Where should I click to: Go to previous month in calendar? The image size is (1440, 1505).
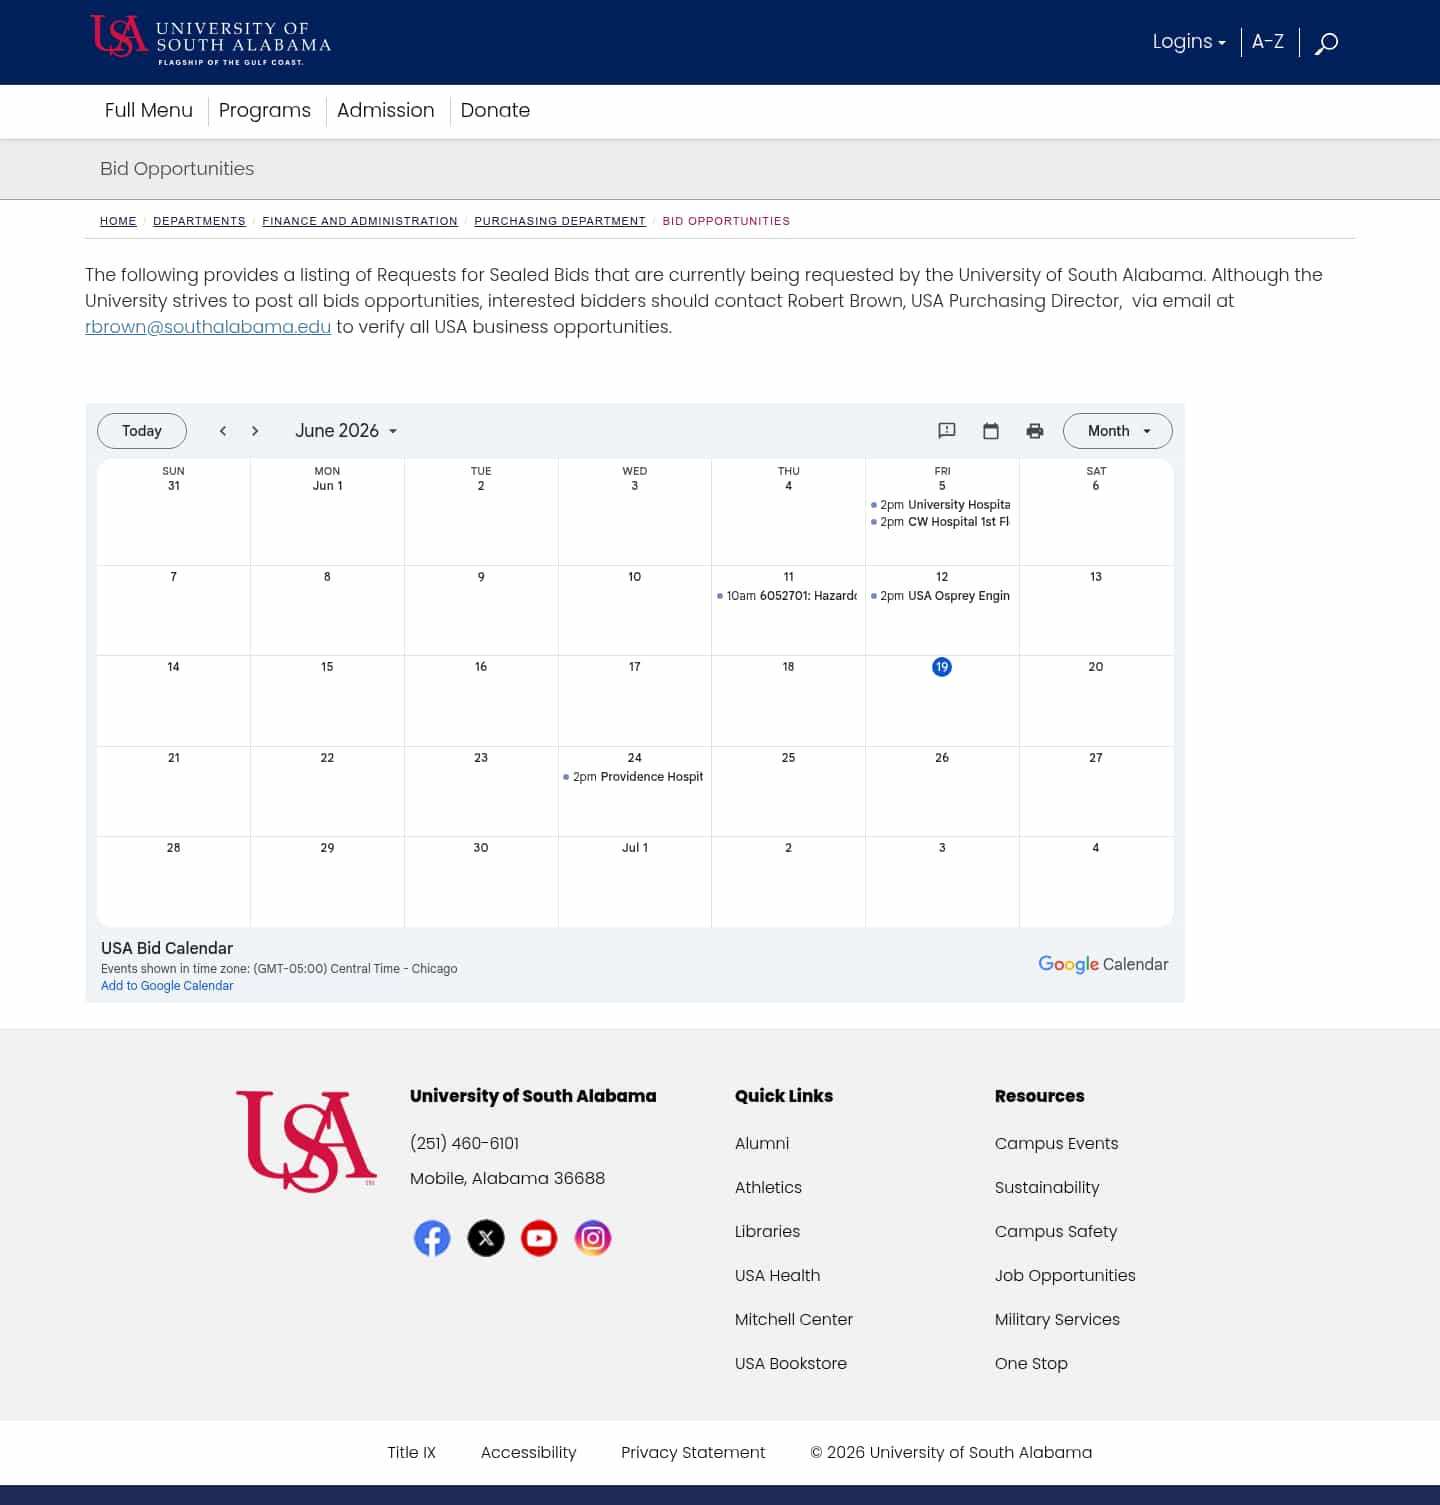point(223,431)
